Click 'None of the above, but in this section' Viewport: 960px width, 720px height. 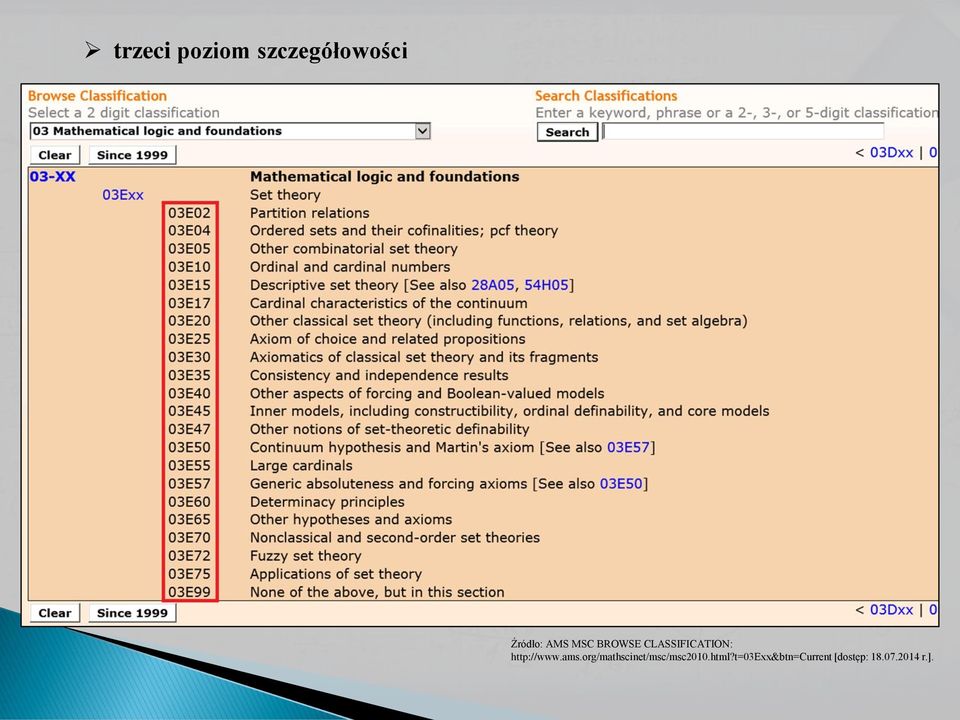pos(377,592)
